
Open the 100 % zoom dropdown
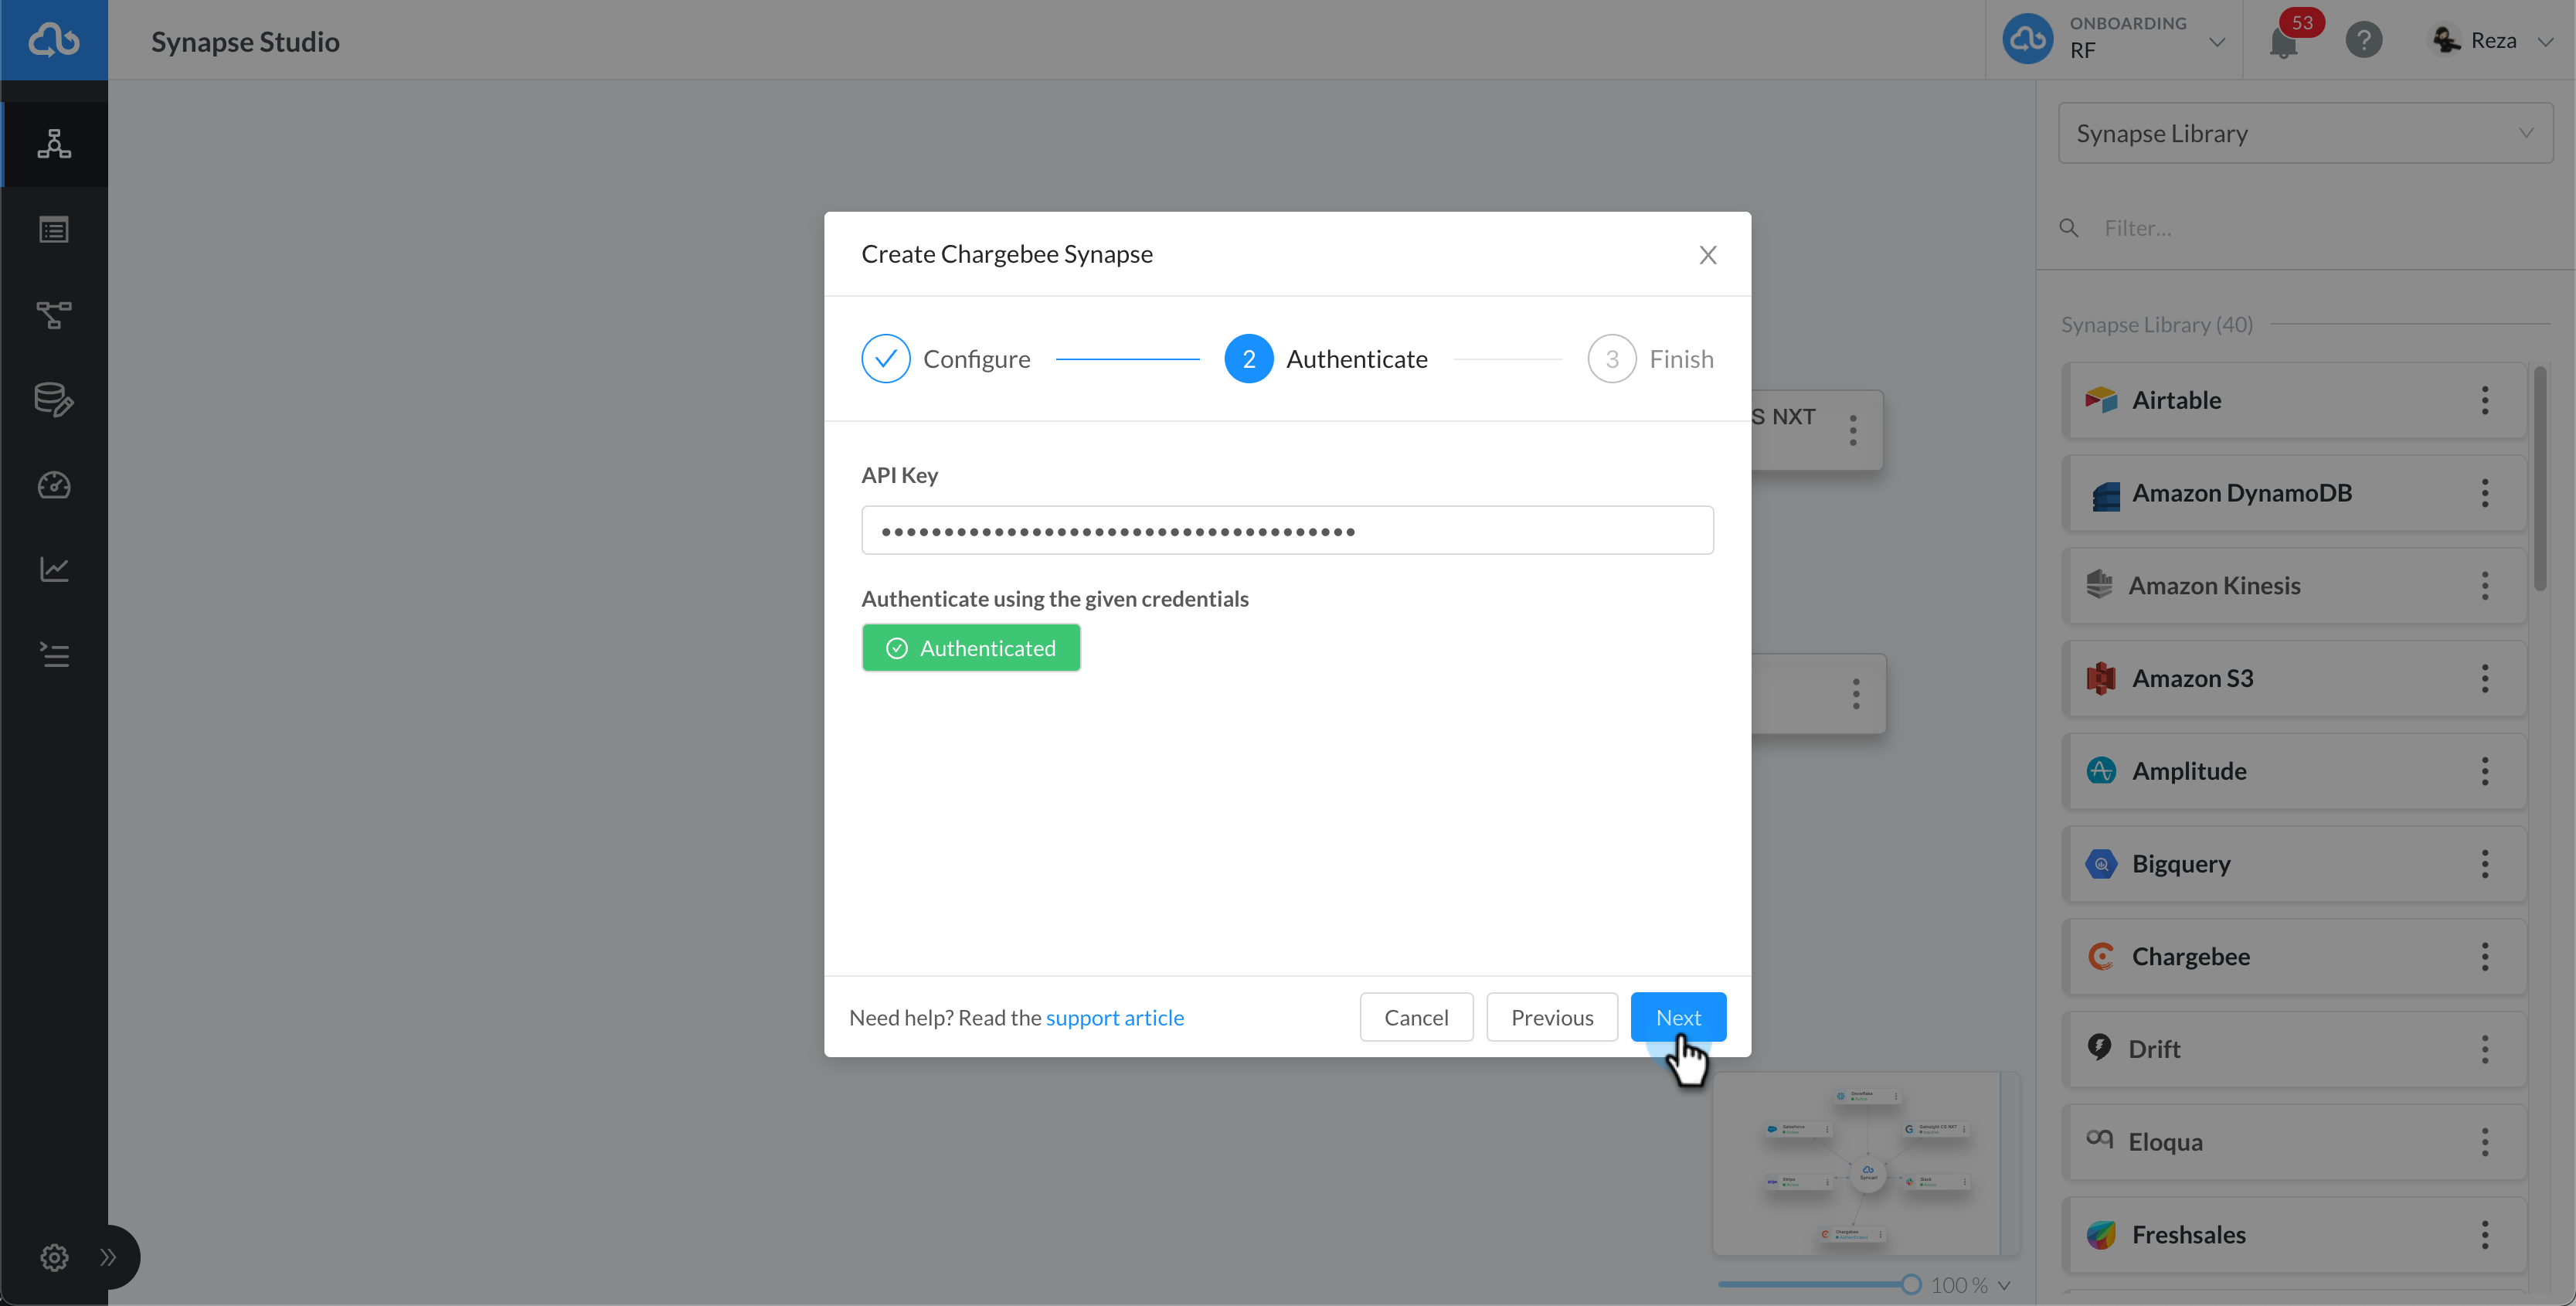(x=1970, y=1285)
